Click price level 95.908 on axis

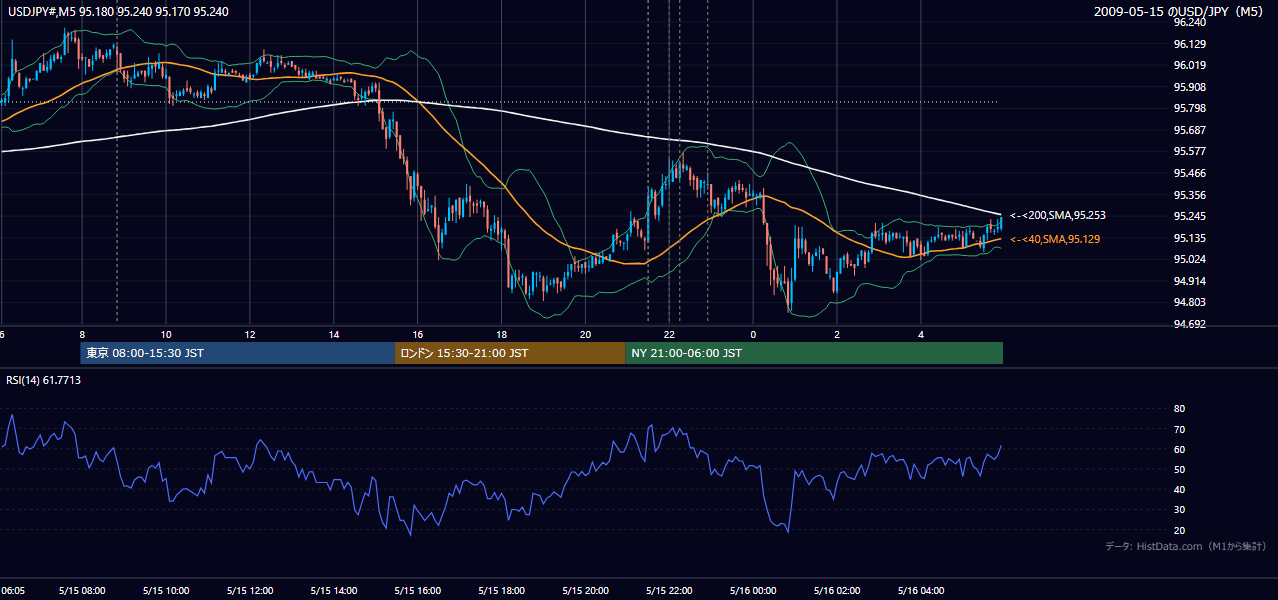click(1188, 87)
